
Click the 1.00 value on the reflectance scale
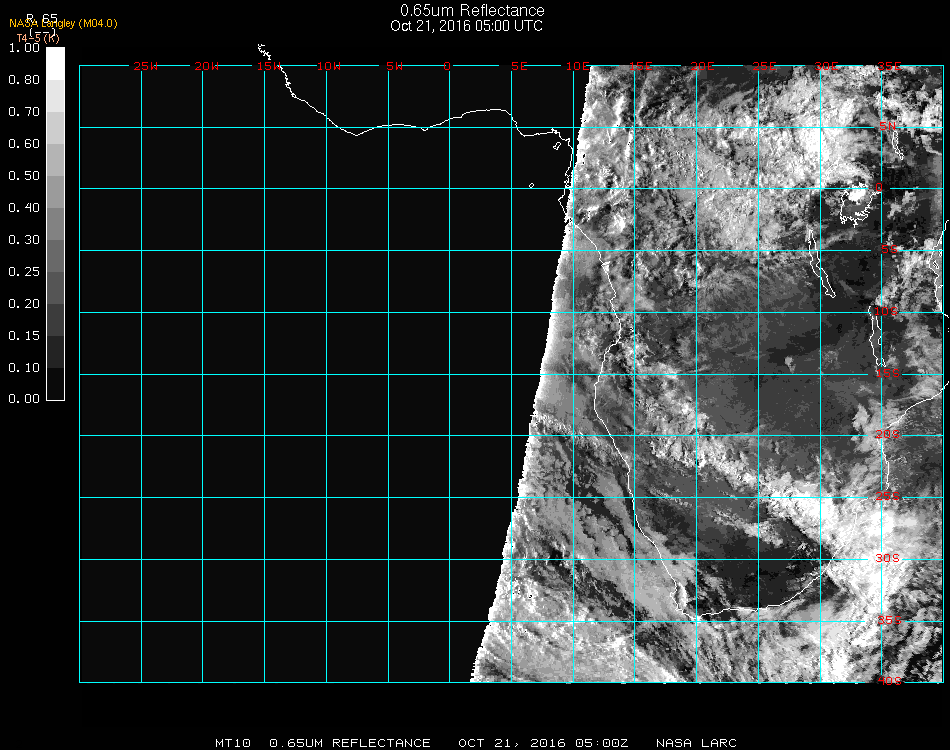tap(24, 48)
